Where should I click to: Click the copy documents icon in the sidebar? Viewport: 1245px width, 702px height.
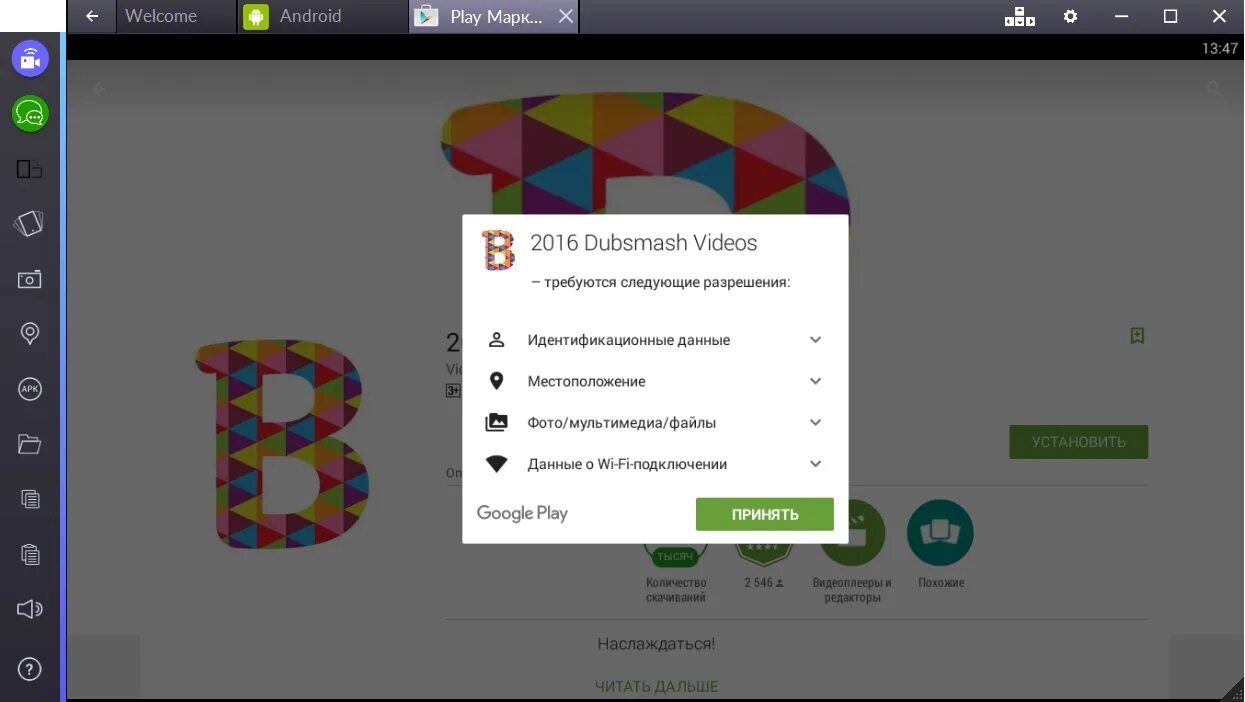tap(30, 498)
